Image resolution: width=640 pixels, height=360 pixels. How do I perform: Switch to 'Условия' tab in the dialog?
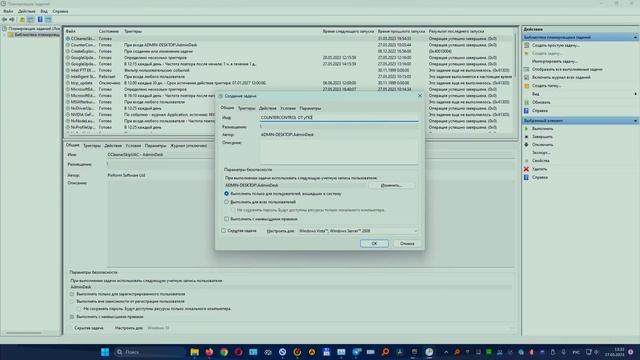coord(288,108)
